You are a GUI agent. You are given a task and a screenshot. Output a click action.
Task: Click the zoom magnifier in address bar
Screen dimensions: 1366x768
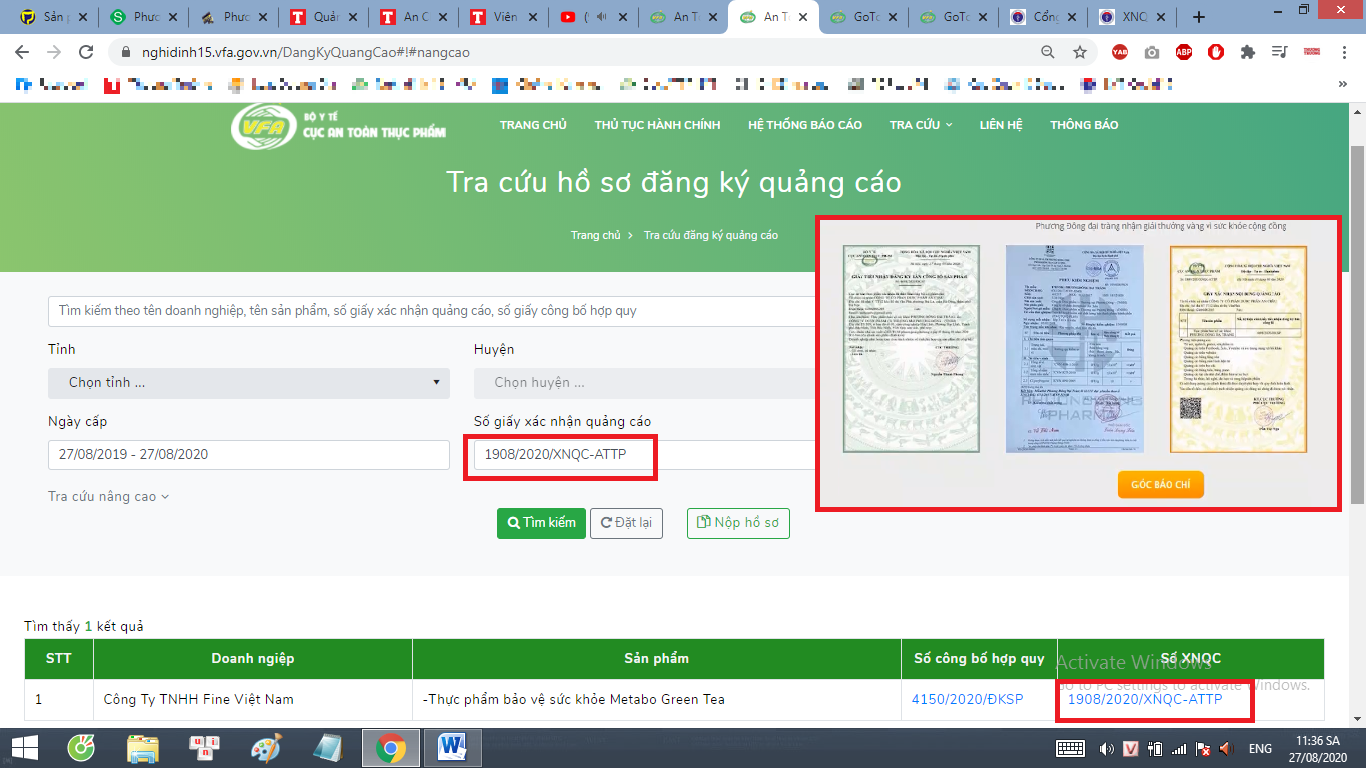1048,52
